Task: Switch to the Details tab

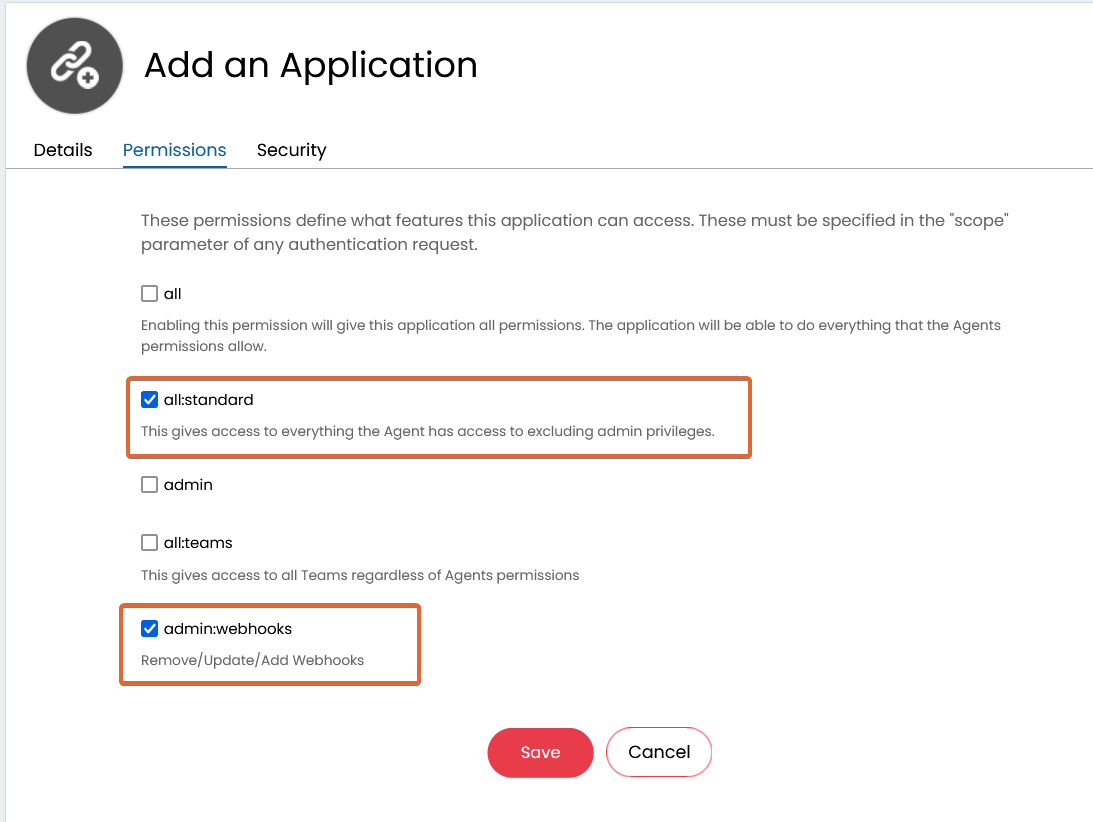Action: [x=62, y=150]
